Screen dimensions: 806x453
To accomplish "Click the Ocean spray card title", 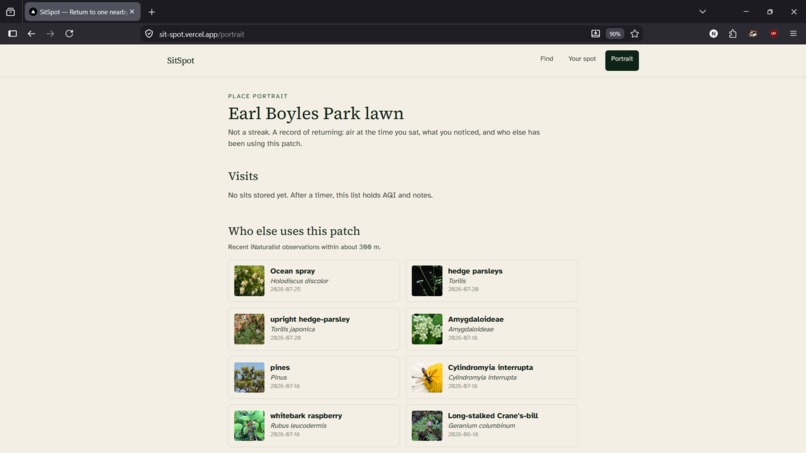I will pos(292,271).
